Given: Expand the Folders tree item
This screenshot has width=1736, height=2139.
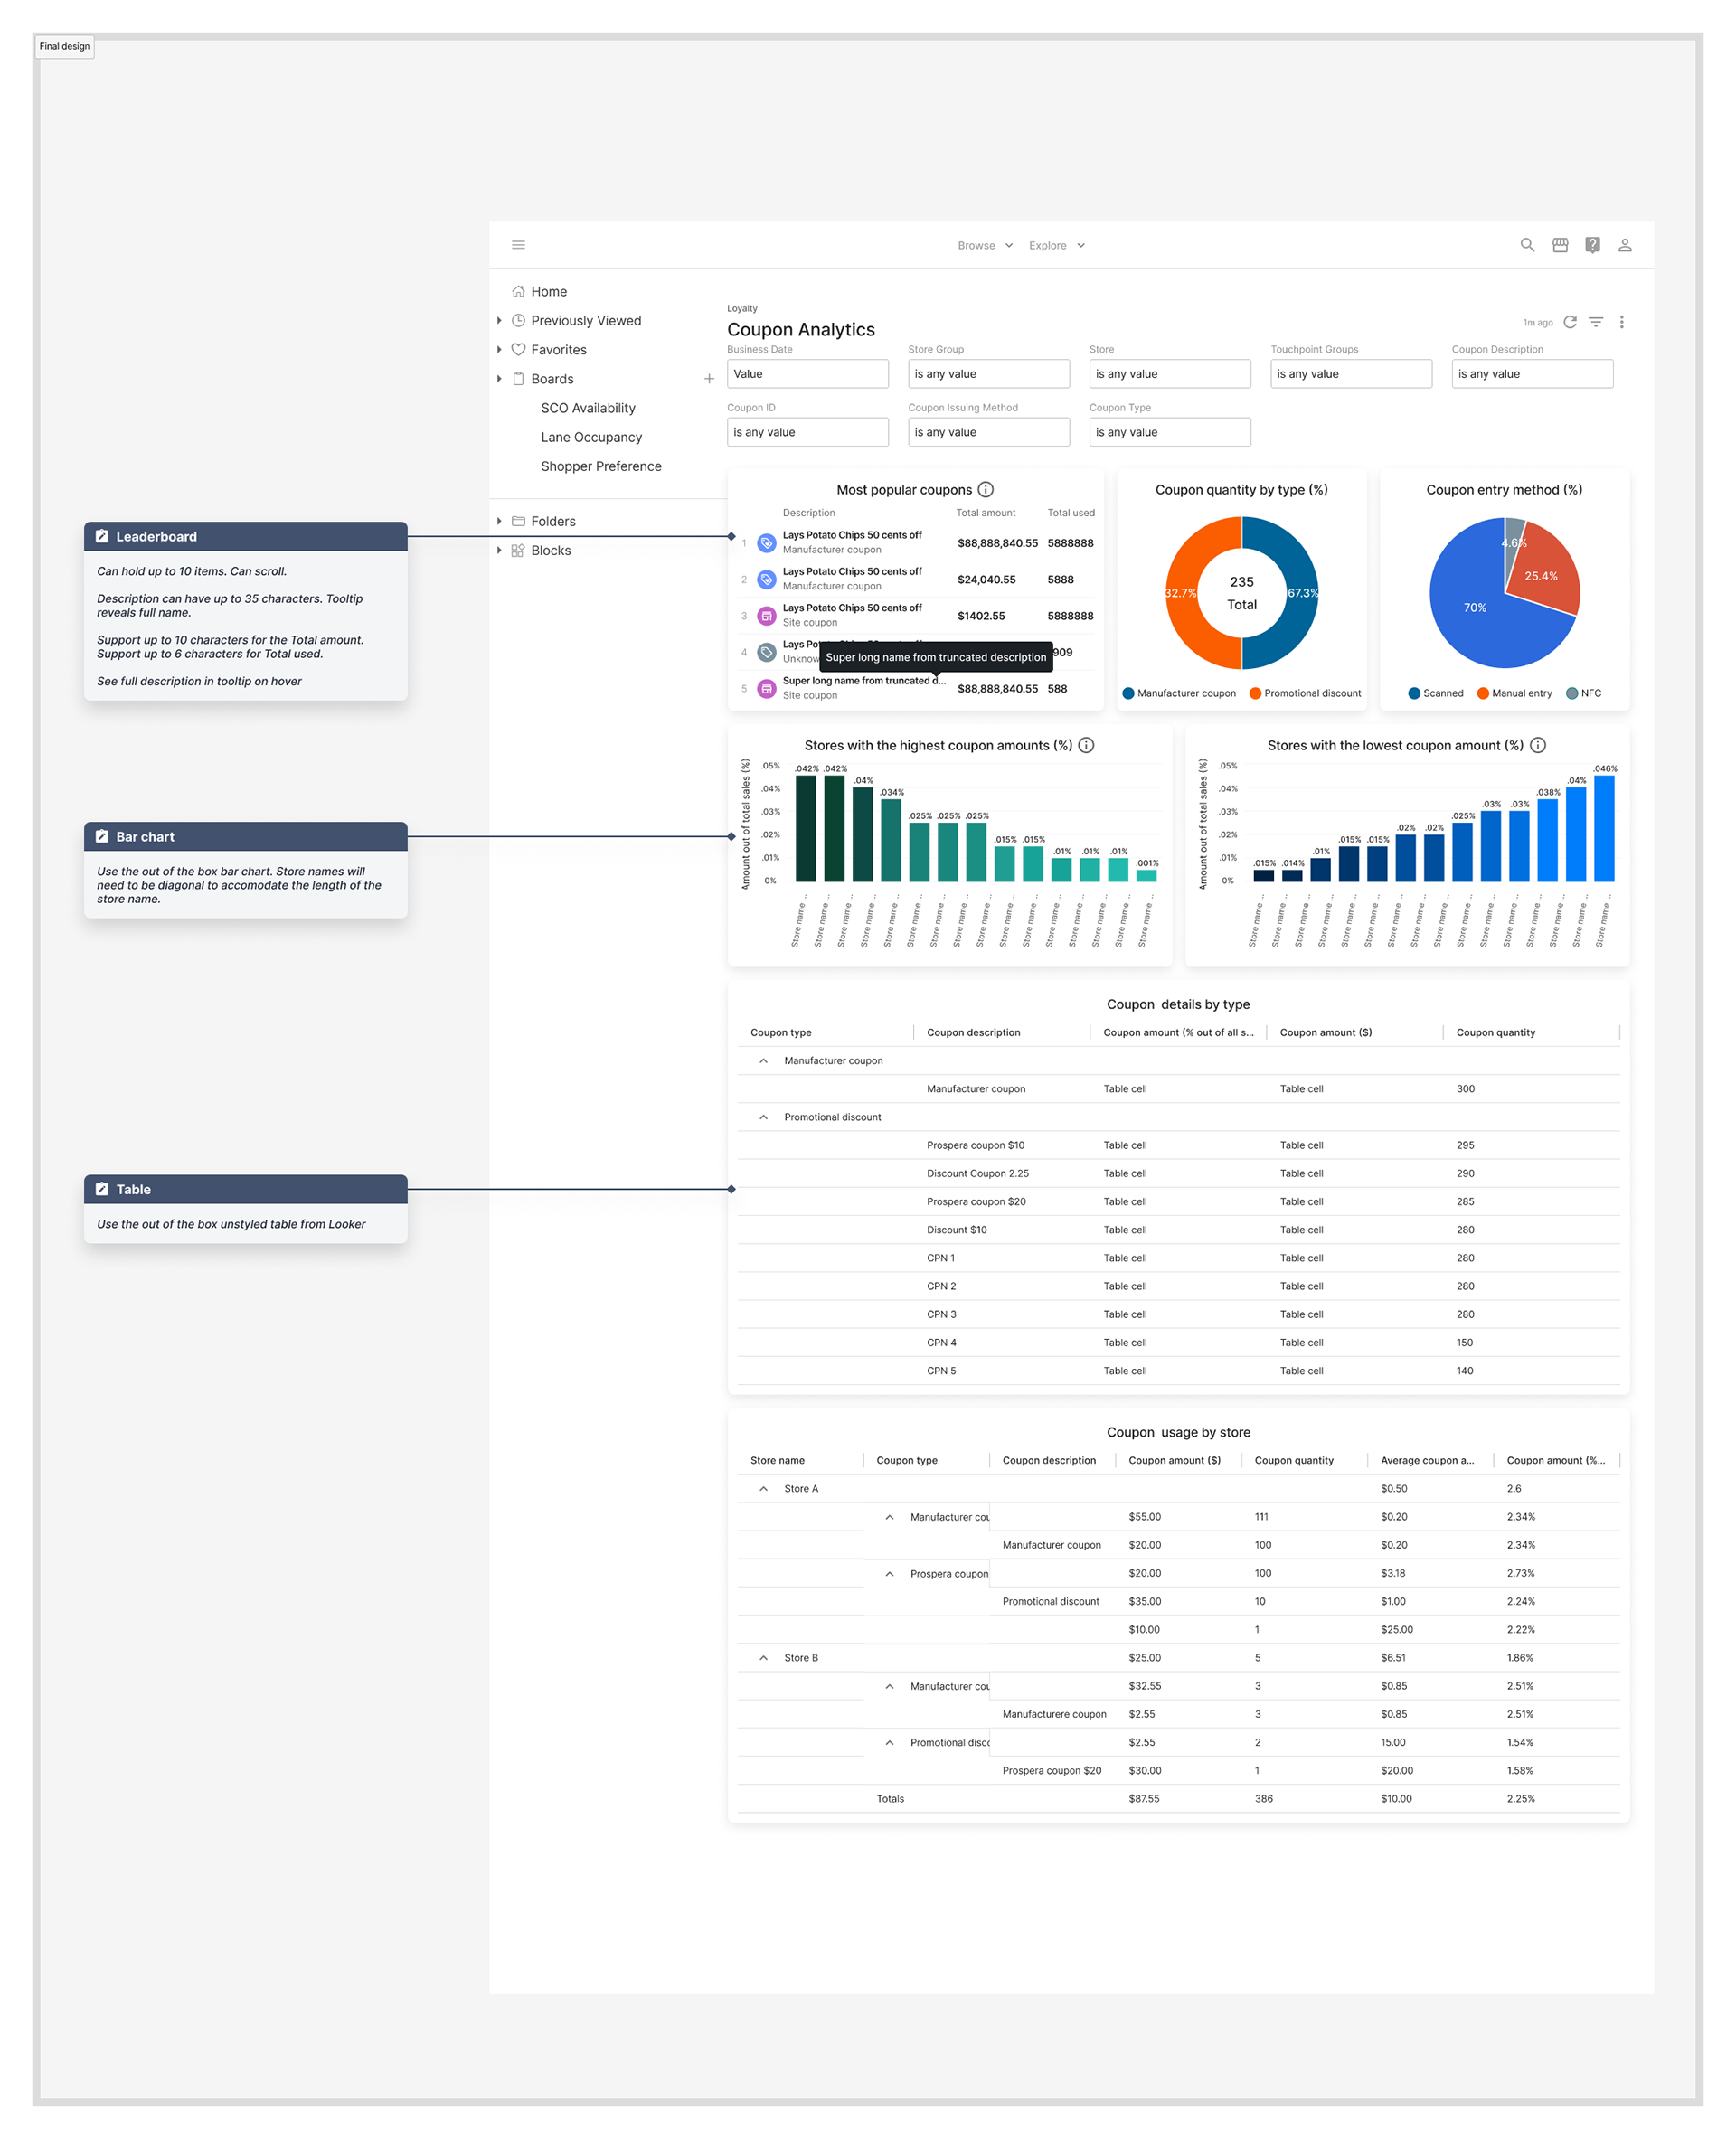Looking at the screenshot, I should click(499, 521).
